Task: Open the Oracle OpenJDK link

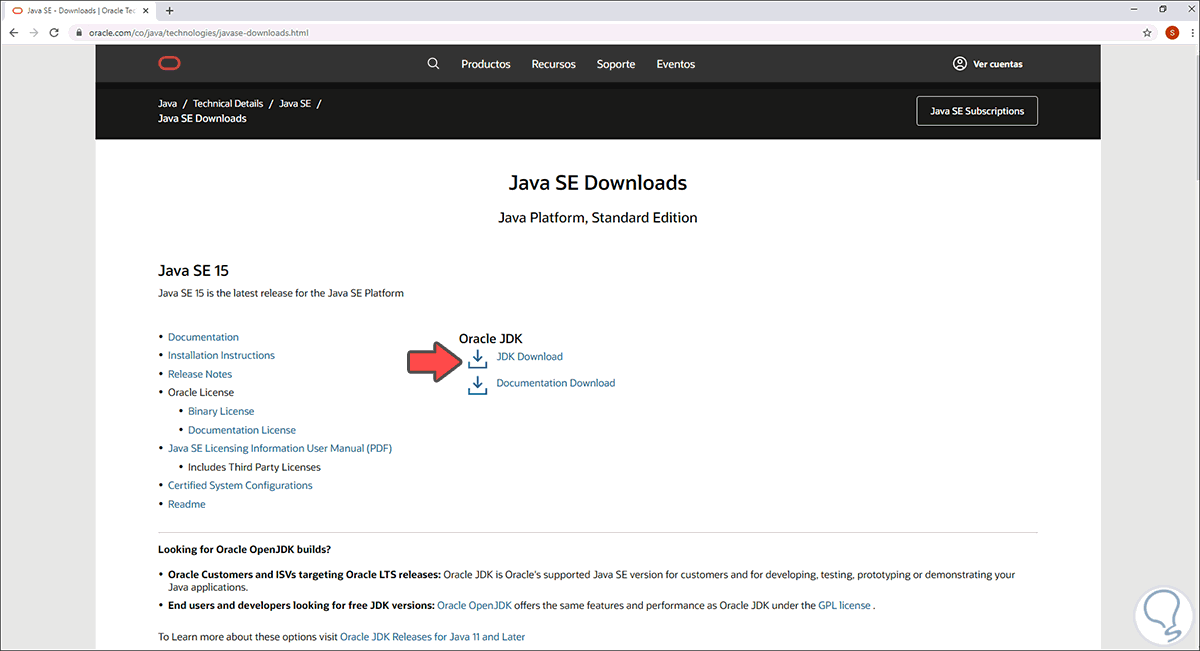Action: coord(474,604)
